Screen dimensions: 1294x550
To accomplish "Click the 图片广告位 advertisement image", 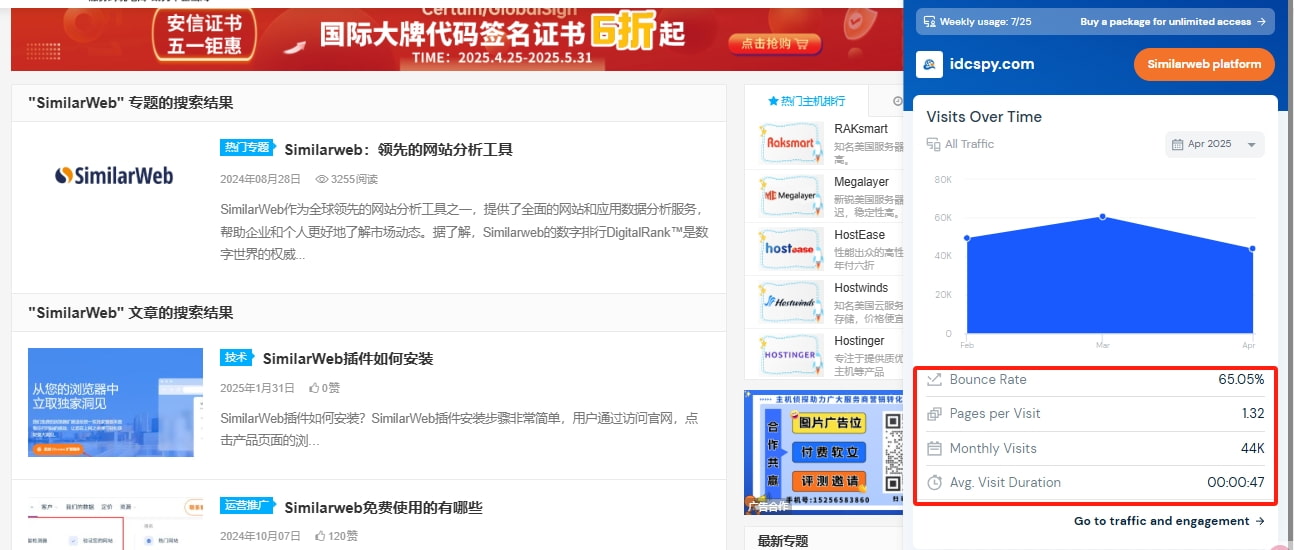I will click(823, 453).
